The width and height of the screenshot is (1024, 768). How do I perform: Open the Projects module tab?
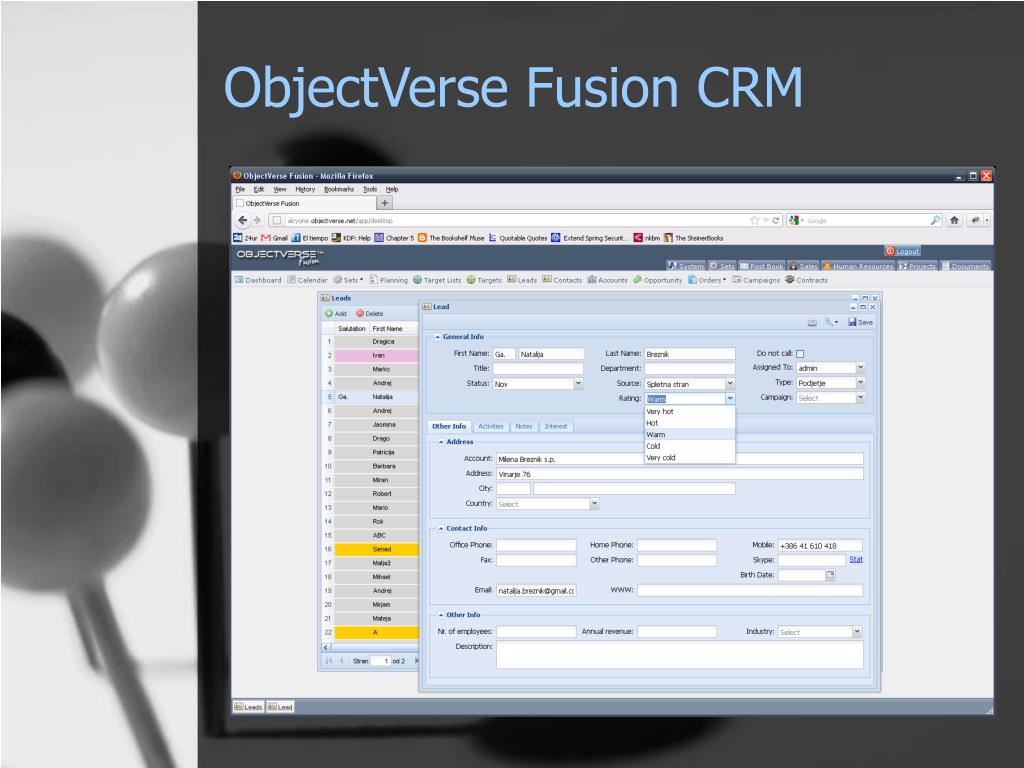[x=918, y=266]
